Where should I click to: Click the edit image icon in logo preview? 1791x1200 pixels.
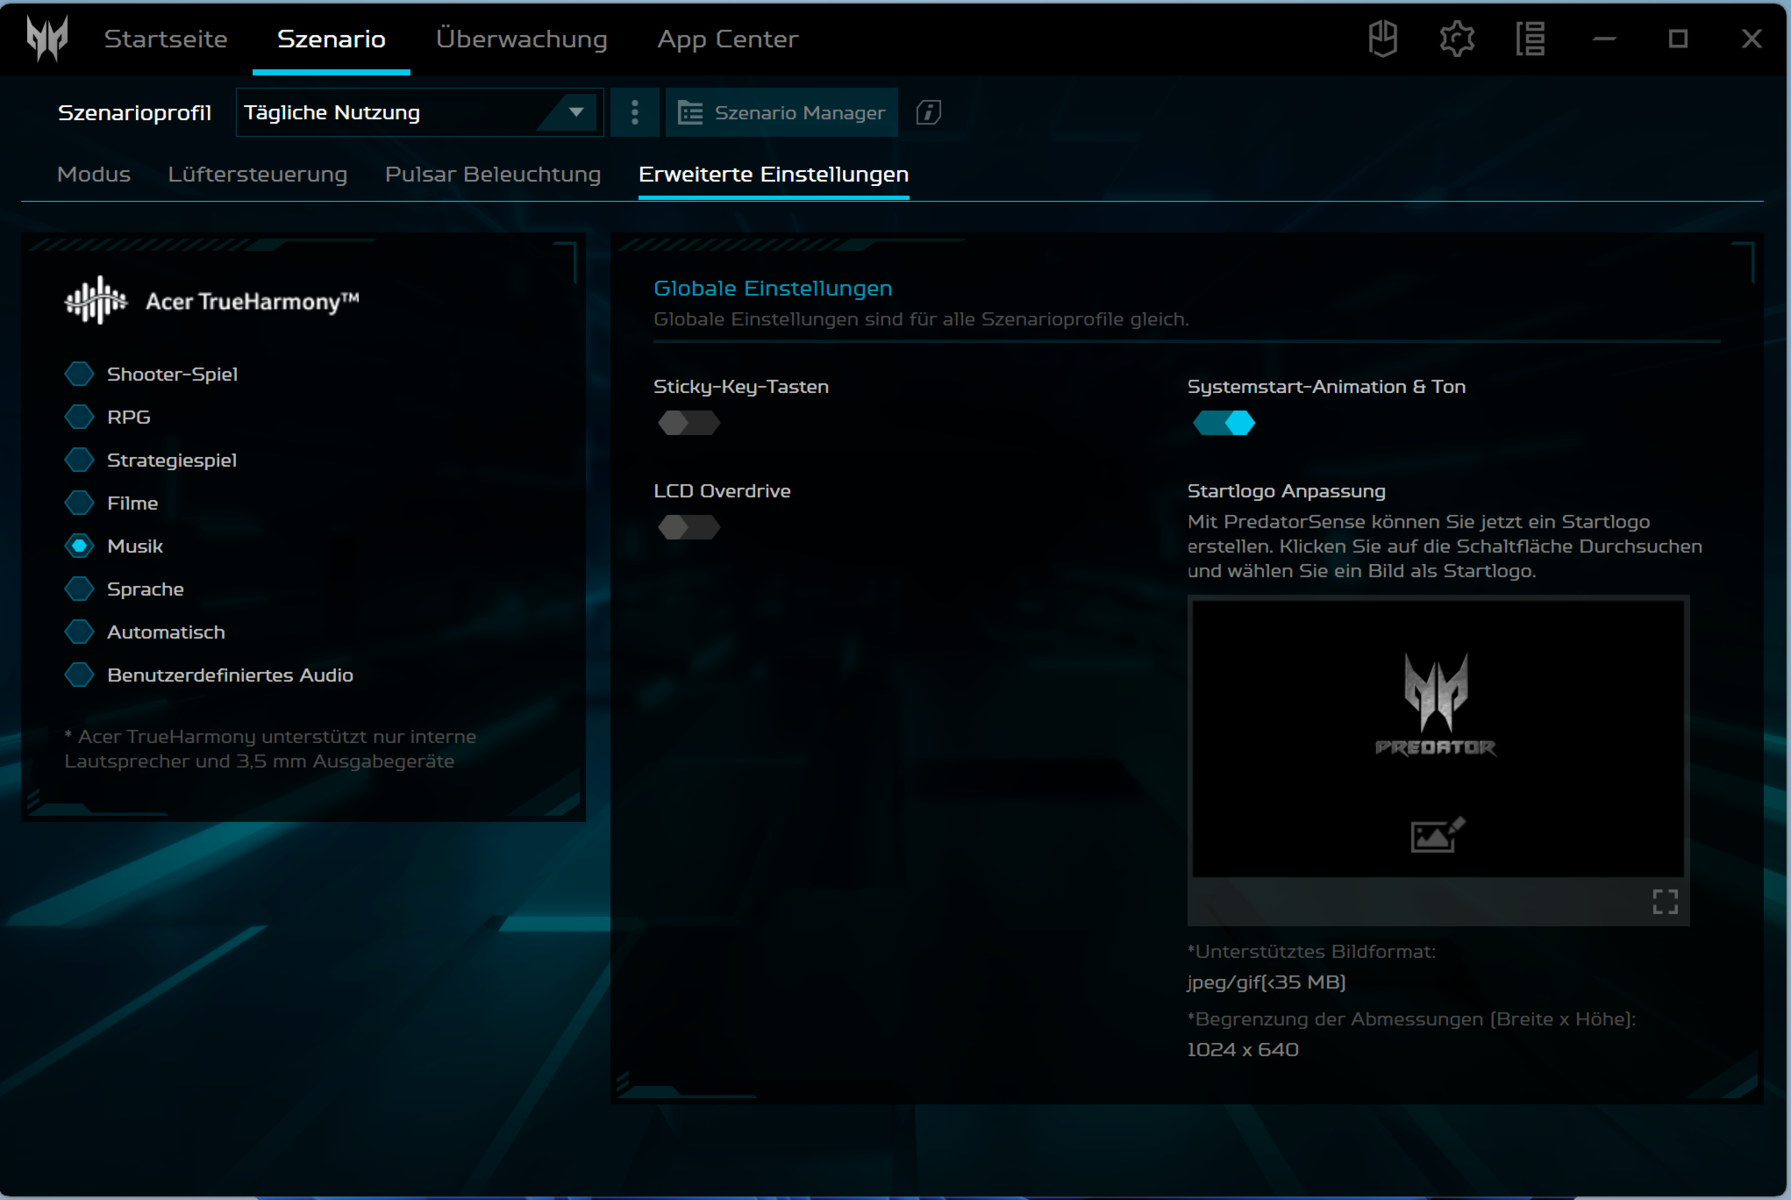pyautogui.click(x=1437, y=834)
